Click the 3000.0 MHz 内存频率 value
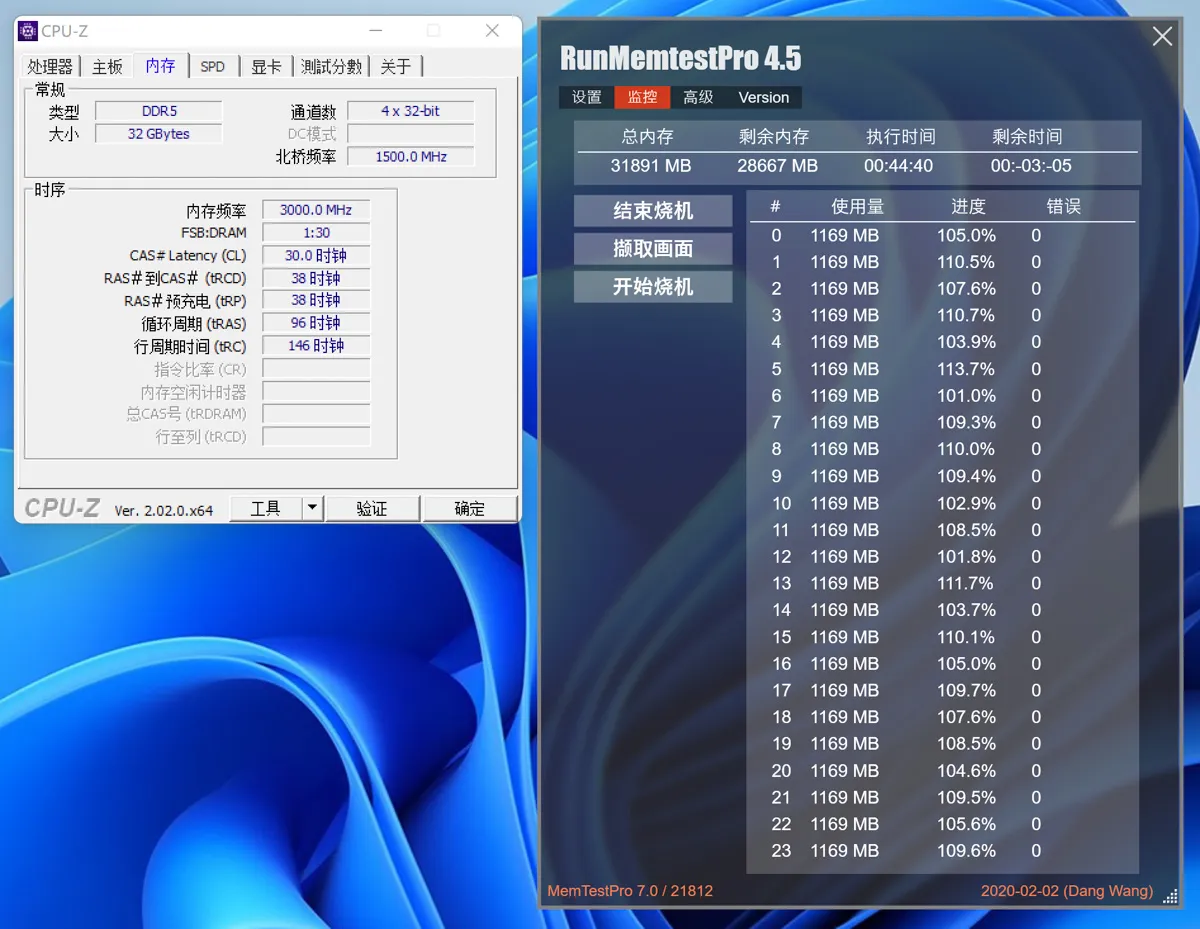Screen dimensions: 1200x929 point(316,210)
